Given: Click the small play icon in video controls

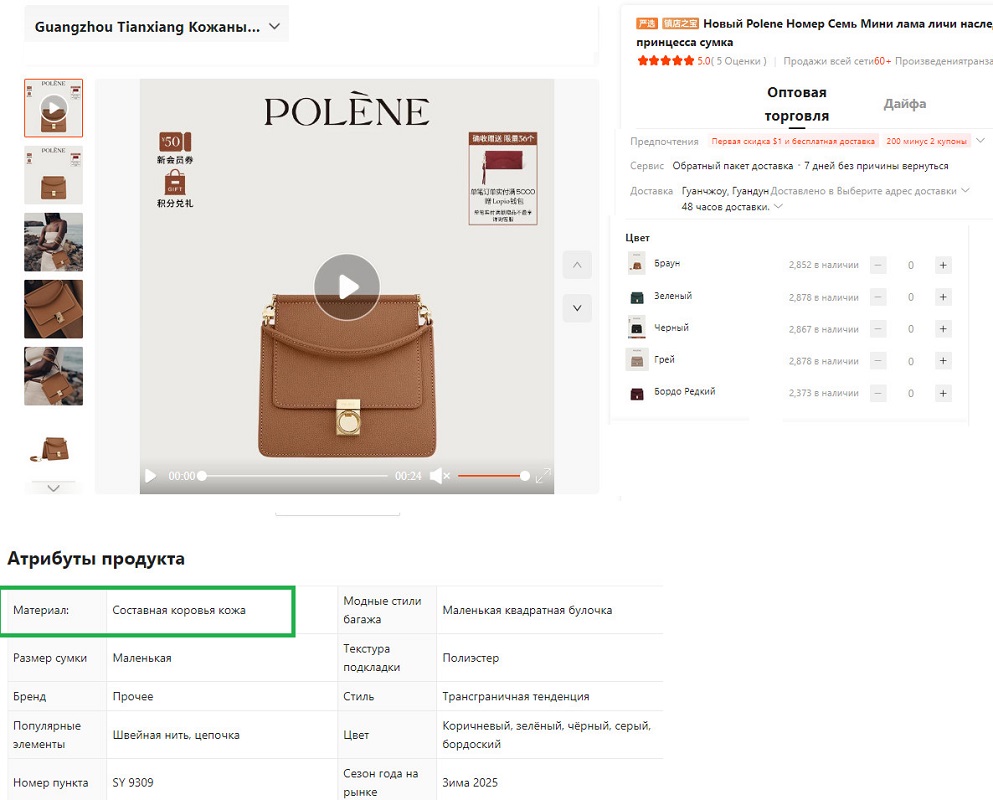Looking at the screenshot, I should [151, 476].
